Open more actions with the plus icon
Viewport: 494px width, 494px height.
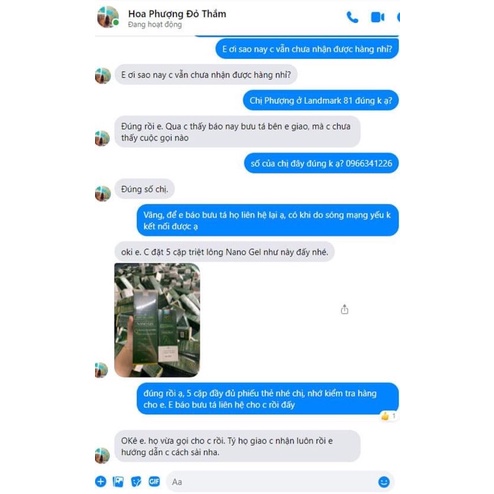pyautogui.click(x=101, y=481)
